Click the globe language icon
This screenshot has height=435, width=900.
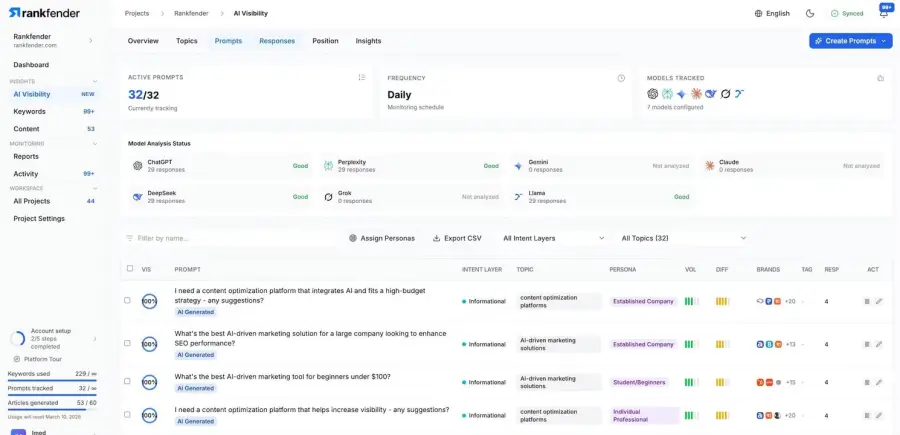pyautogui.click(x=758, y=13)
